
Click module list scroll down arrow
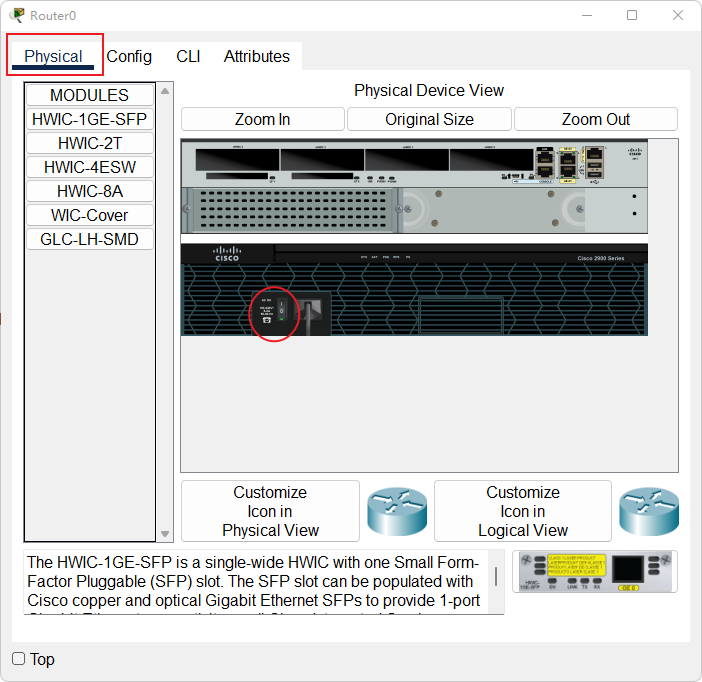point(165,534)
